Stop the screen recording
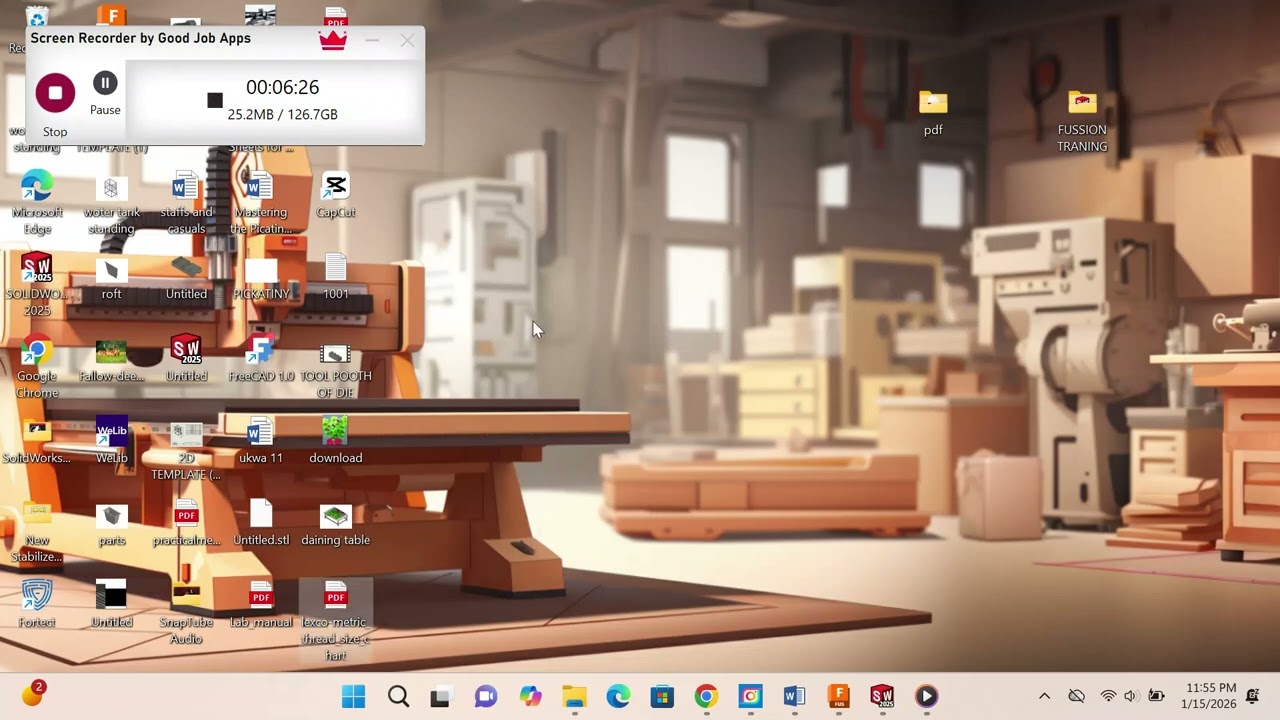Image resolution: width=1280 pixels, height=720 pixels. (55, 93)
